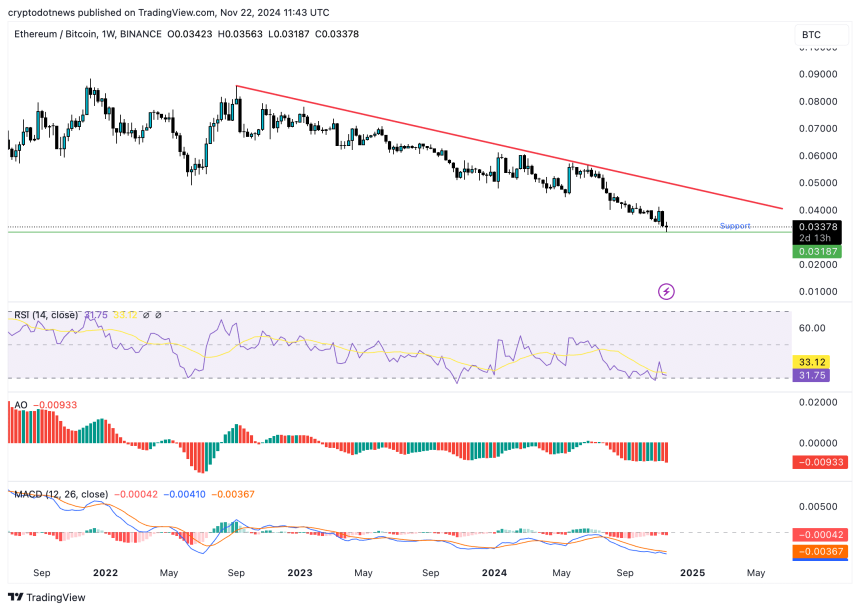
Task: Click the red -0.00042 MACD histogram tag
Action: [x=819, y=535]
